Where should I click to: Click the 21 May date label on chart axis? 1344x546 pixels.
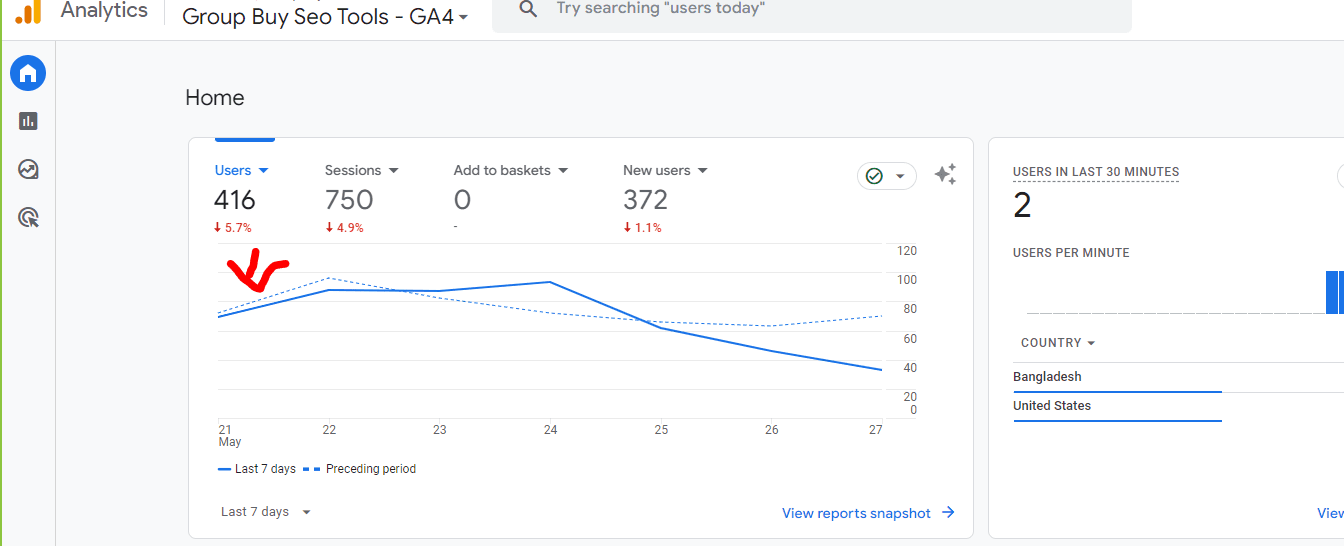pos(230,436)
